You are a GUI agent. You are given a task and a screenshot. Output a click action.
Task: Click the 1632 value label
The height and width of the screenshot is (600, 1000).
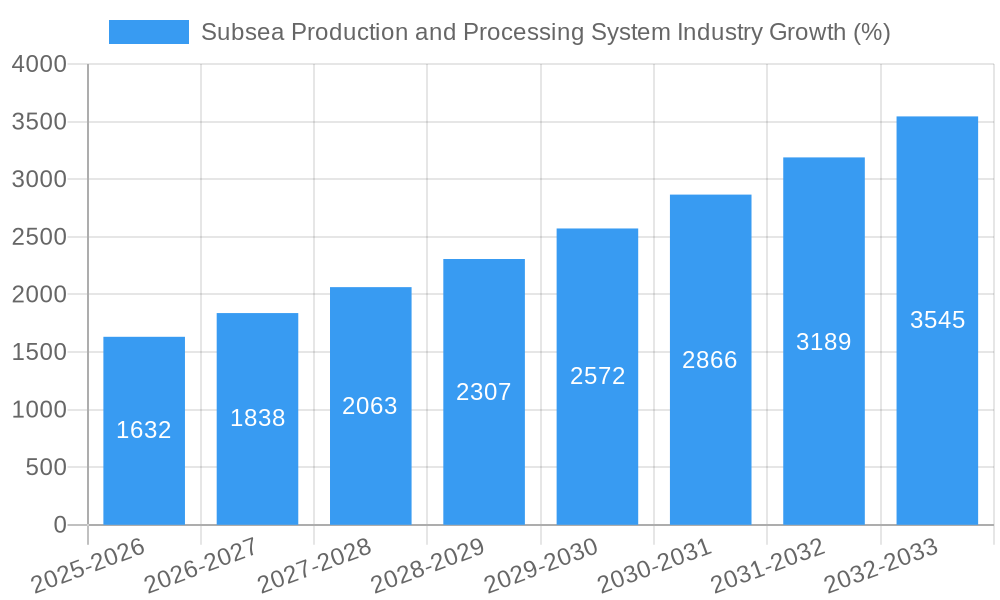tap(143, 430)
